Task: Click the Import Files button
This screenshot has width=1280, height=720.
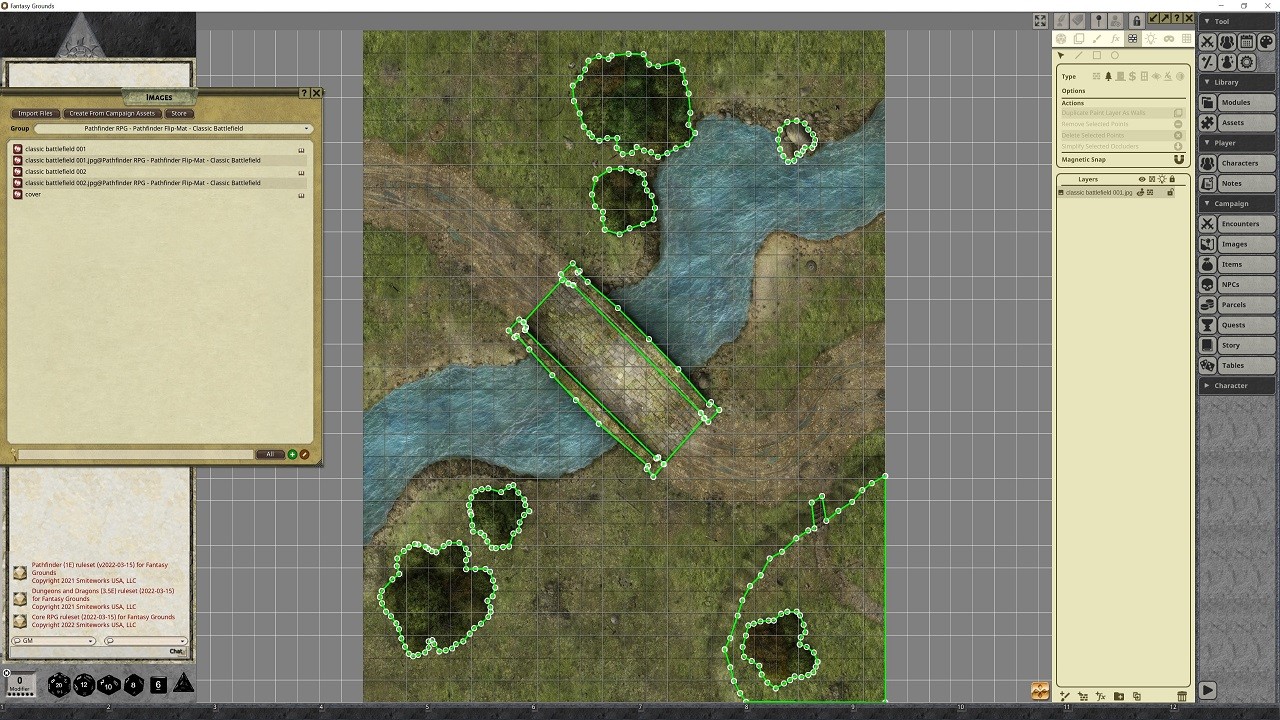Action: point(35,113)
